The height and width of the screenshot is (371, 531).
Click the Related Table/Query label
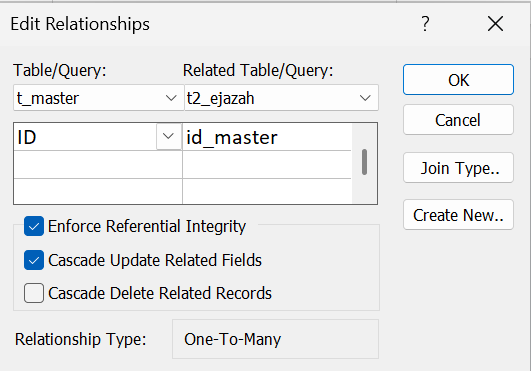tap(258, 70)
